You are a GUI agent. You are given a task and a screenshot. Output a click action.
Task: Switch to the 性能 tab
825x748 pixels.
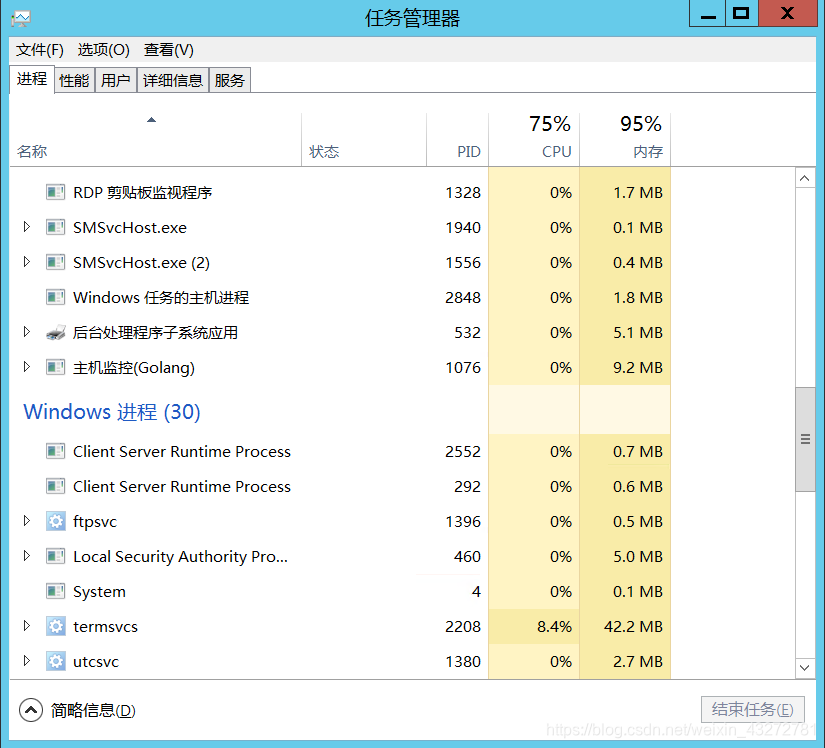[x=74, y=80]
